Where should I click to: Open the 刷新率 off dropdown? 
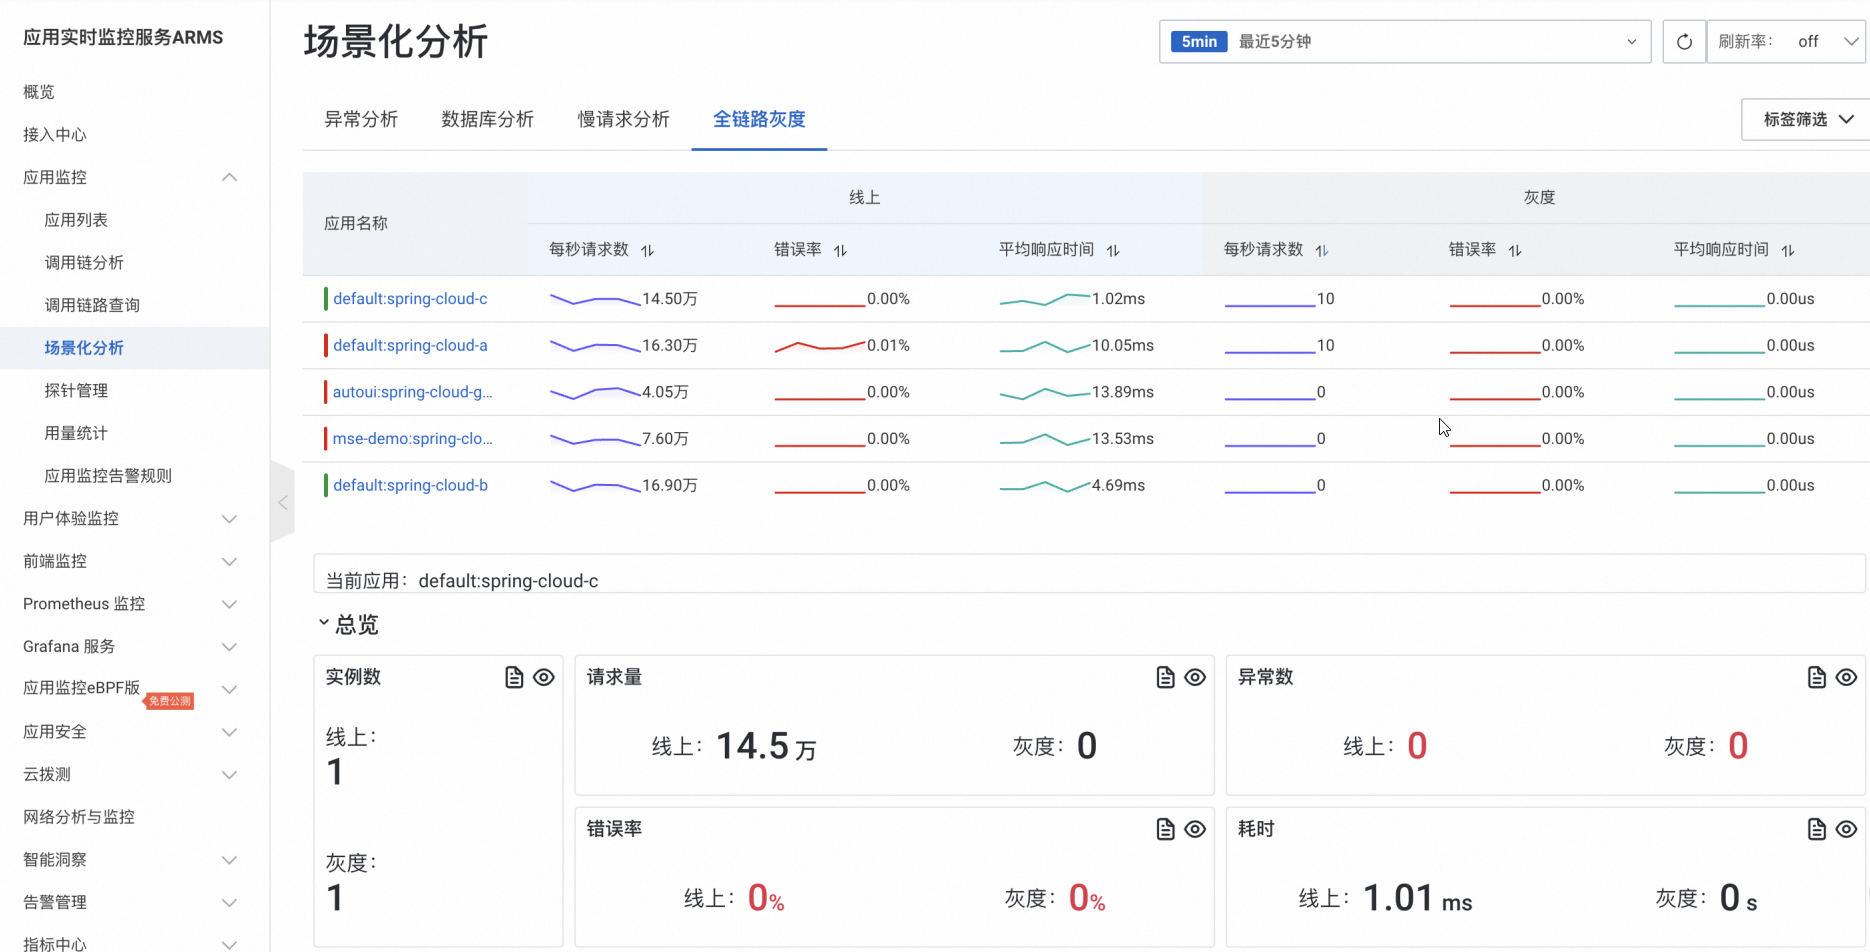tap(1786, 42)
